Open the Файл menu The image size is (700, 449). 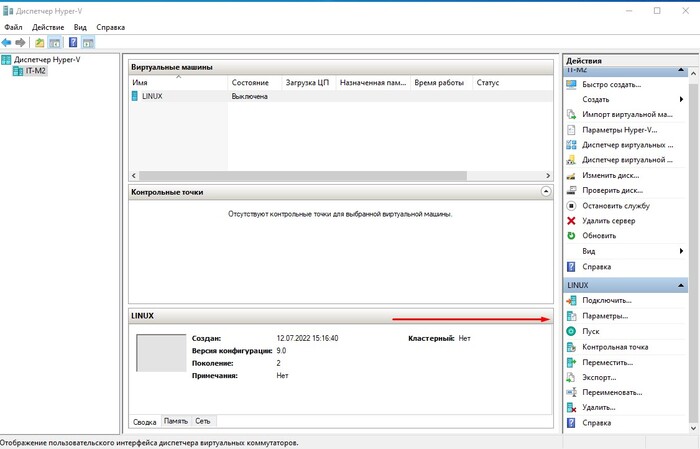tap(13, 27)
